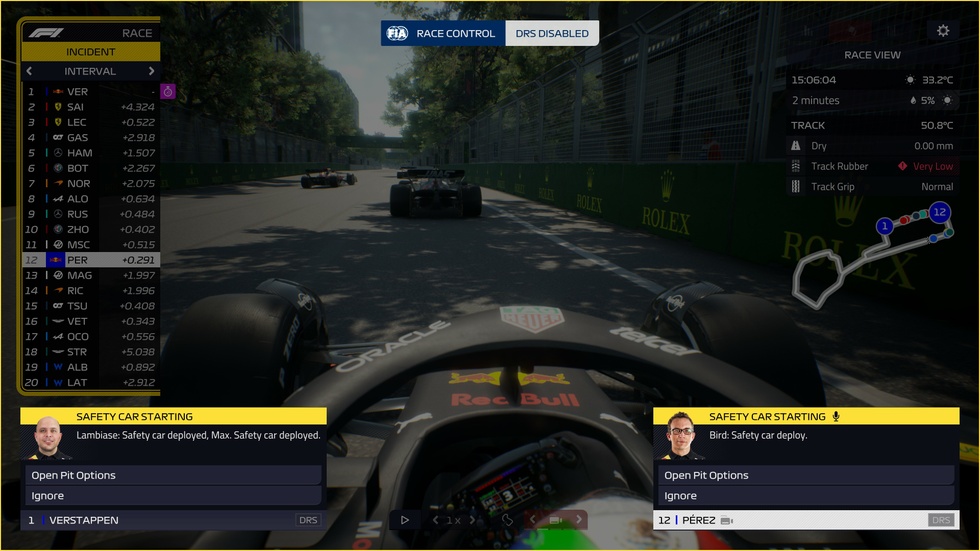Select HAM row in the standings

pyautogui.click(x=91, y=153)
